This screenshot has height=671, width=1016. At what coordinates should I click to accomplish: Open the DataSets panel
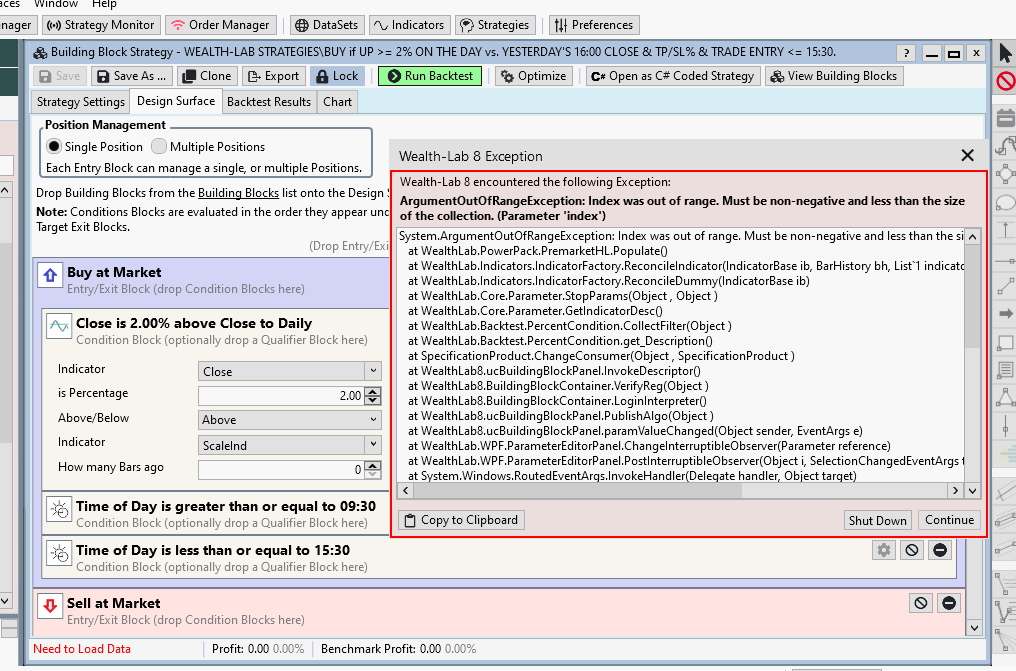point(327,25)
